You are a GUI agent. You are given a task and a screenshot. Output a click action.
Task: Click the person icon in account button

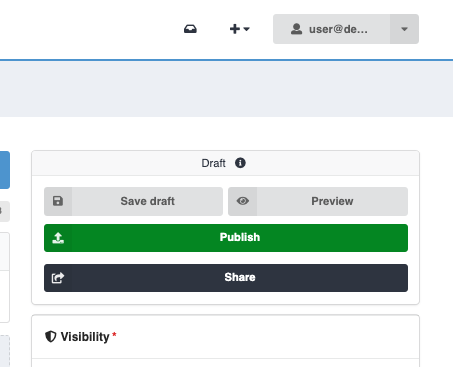tap(296, 29)
